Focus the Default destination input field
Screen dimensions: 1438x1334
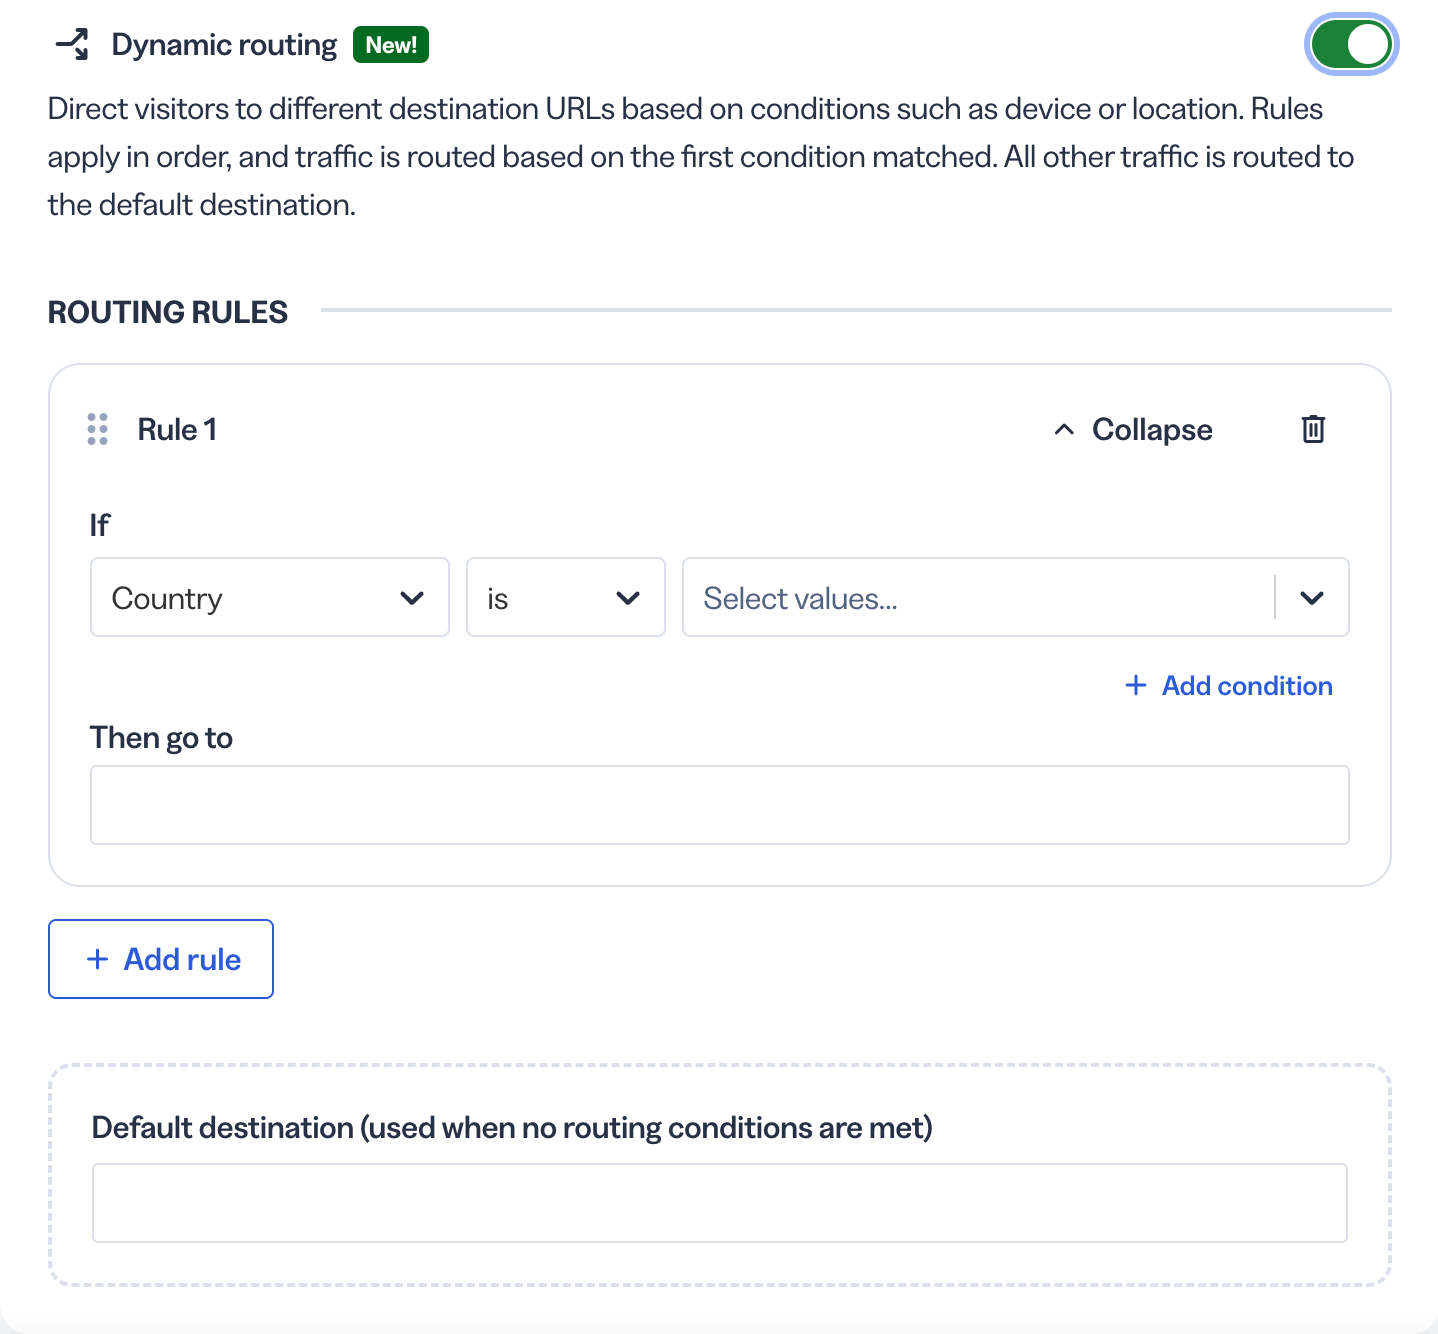pyautogui.click(x=720, y=1203)
